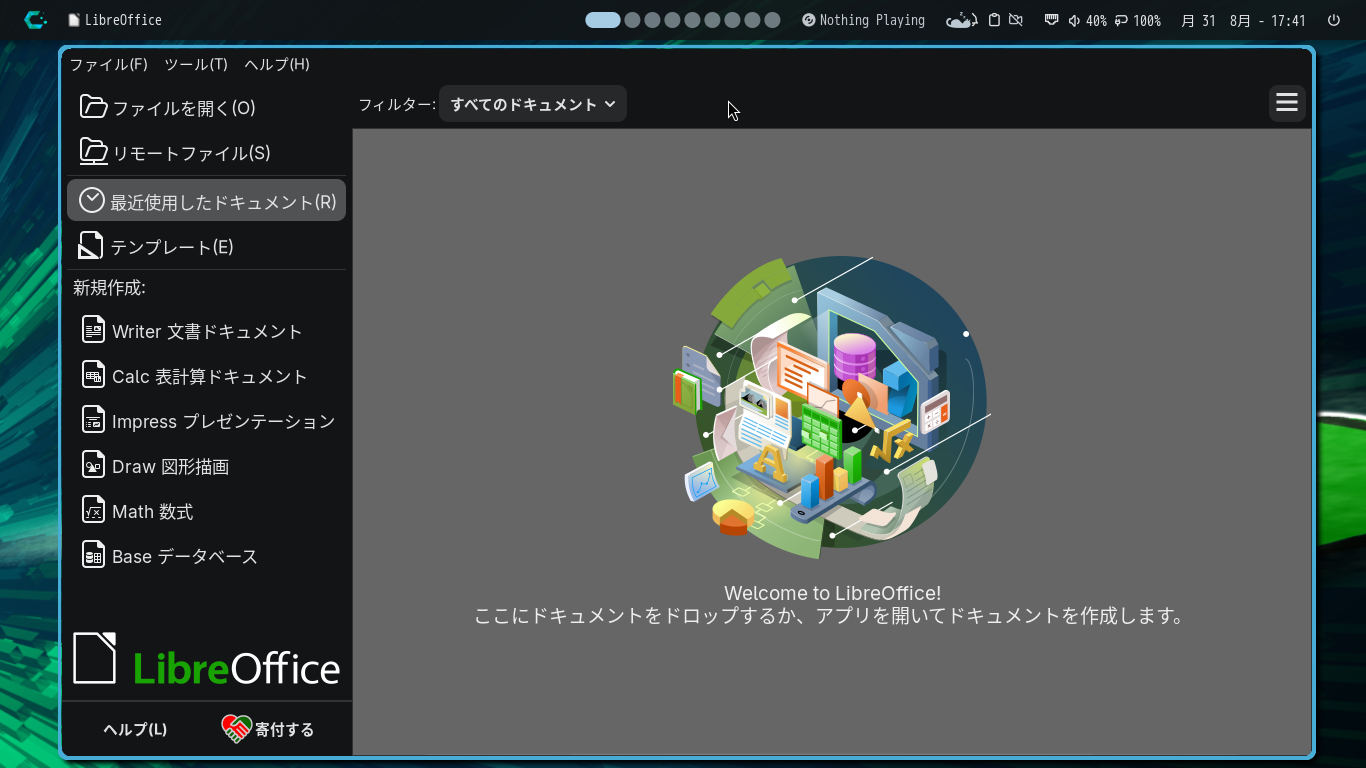1366x768 pixels.
Task: Click the Nothing Playing media indicator
Action: point(863,20)
